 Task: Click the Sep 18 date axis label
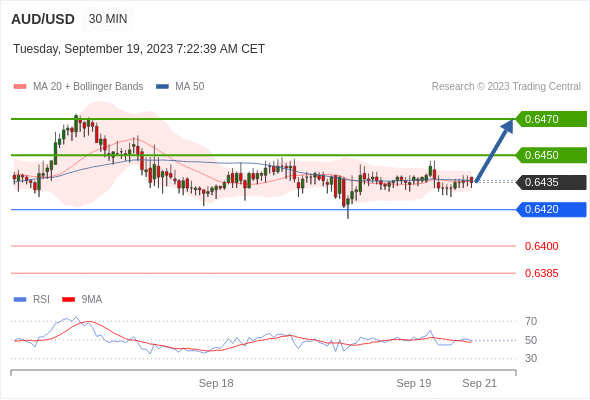[x=216, y=383]
